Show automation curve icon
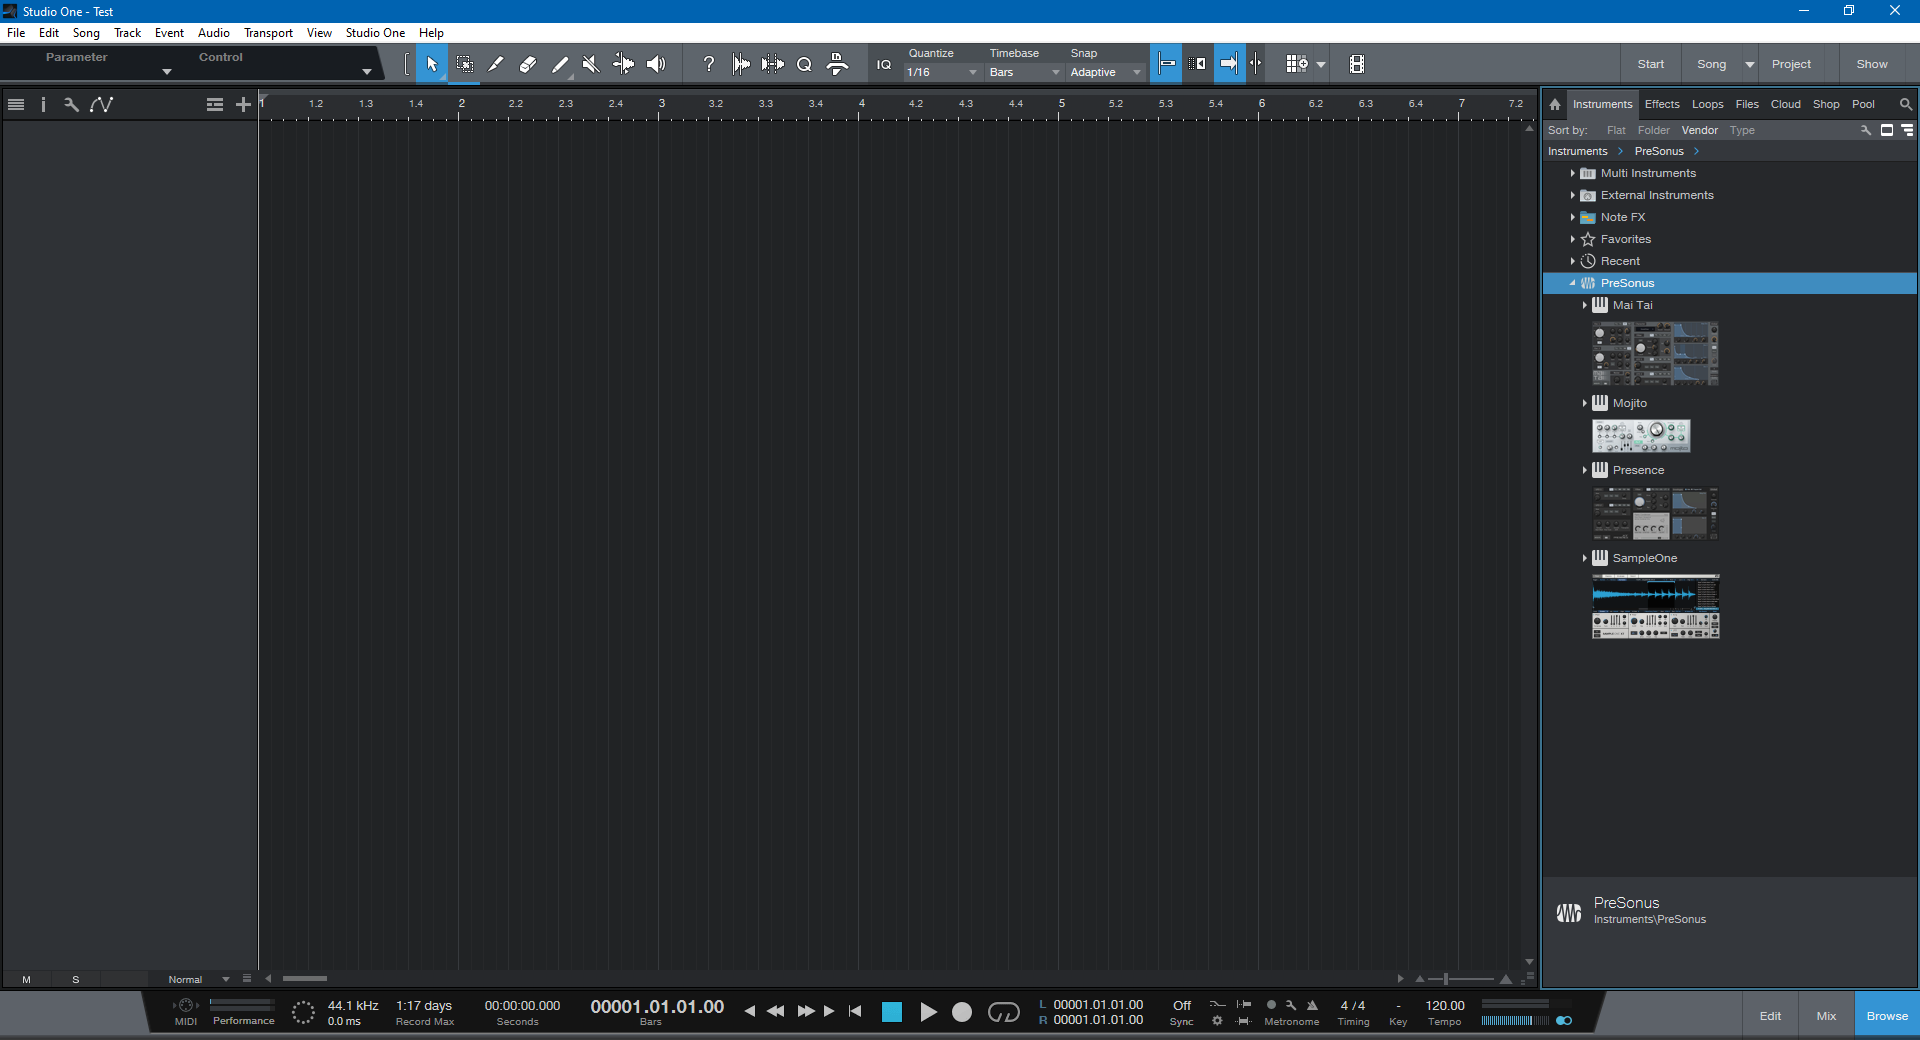This screenshot has height=1040, width=1920. coord(101,104)
